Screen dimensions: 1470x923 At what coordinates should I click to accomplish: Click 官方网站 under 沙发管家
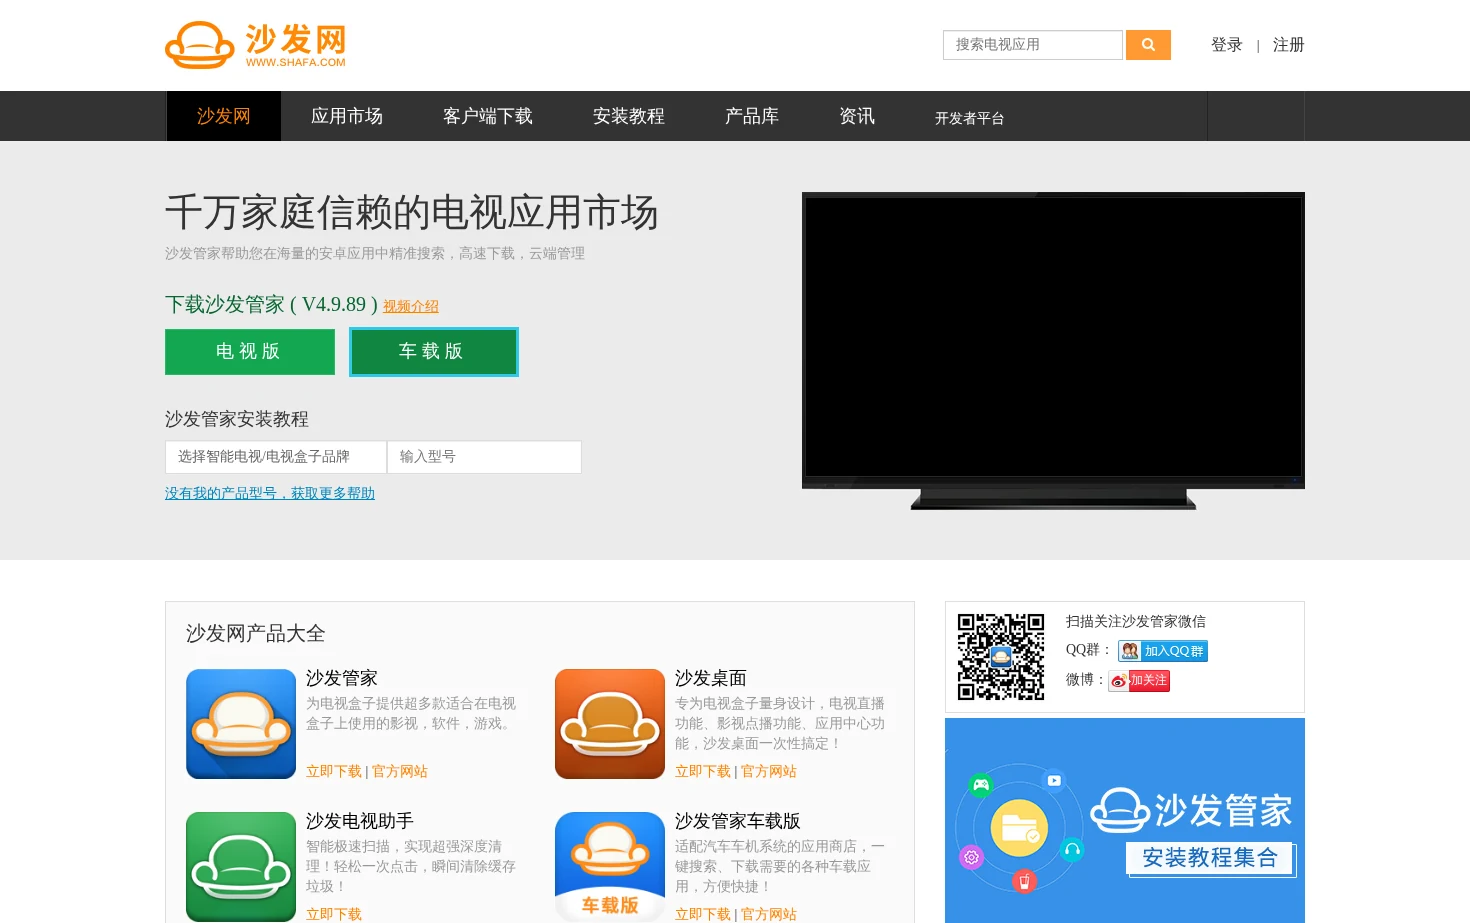[400, 771]
